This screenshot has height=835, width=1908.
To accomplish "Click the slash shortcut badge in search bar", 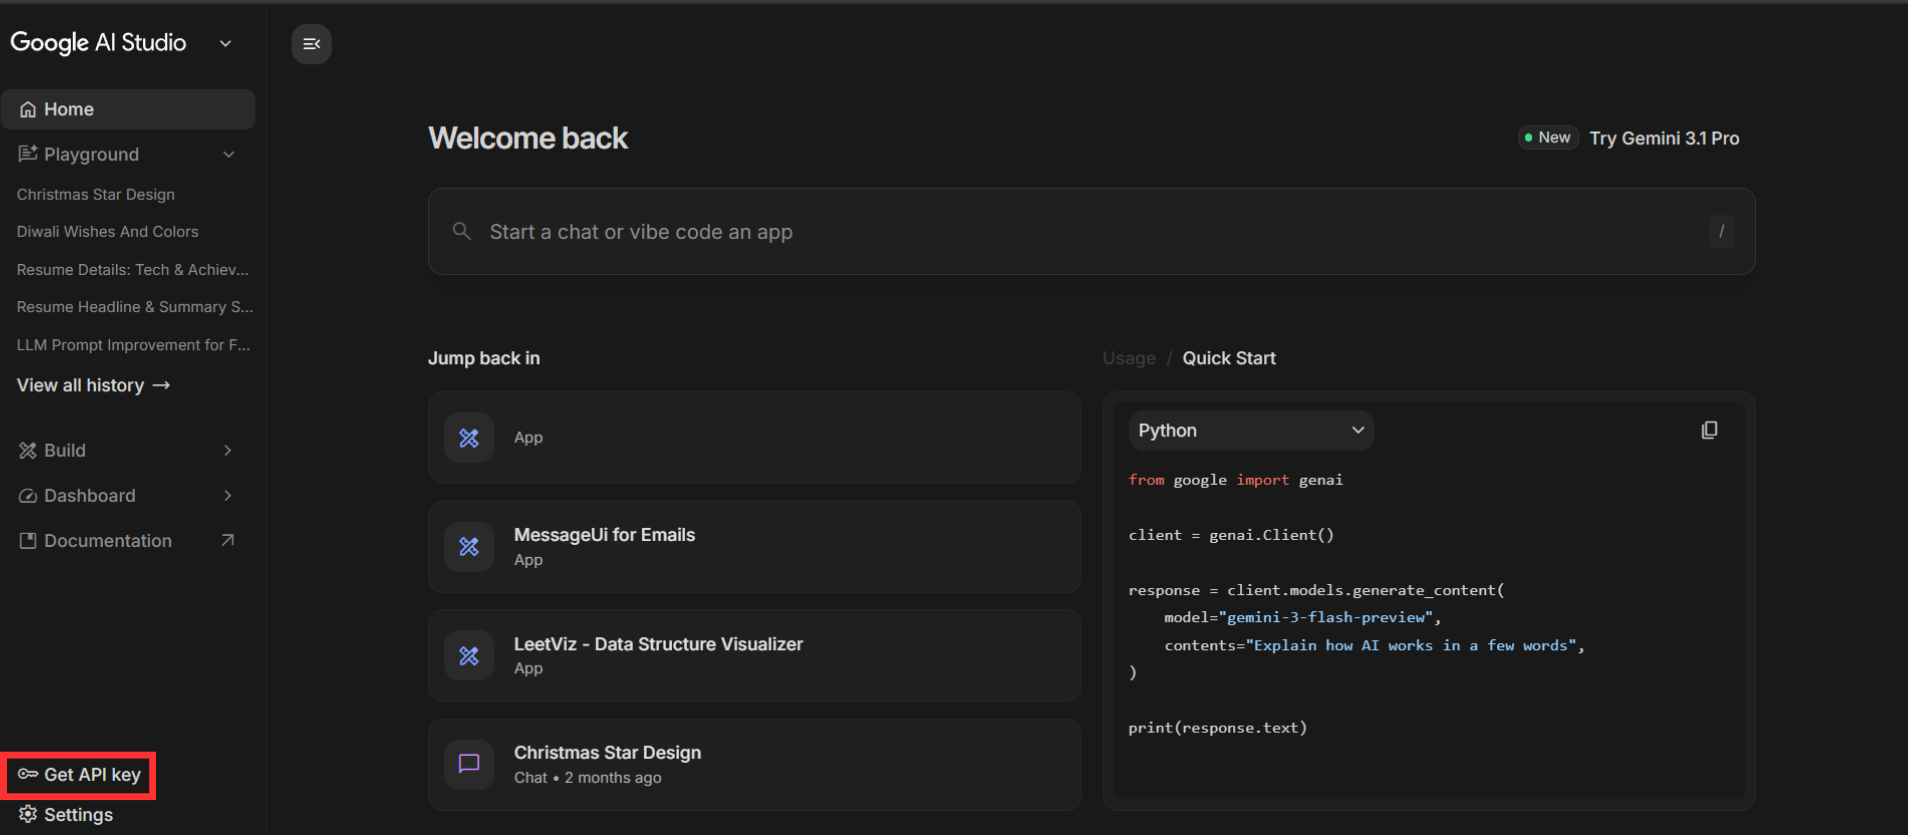I will click(x=1721, y=232).
